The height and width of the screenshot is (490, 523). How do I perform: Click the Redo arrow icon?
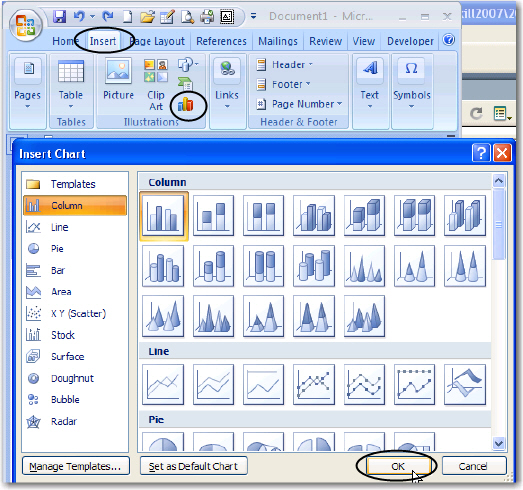[x=107, y=16]
